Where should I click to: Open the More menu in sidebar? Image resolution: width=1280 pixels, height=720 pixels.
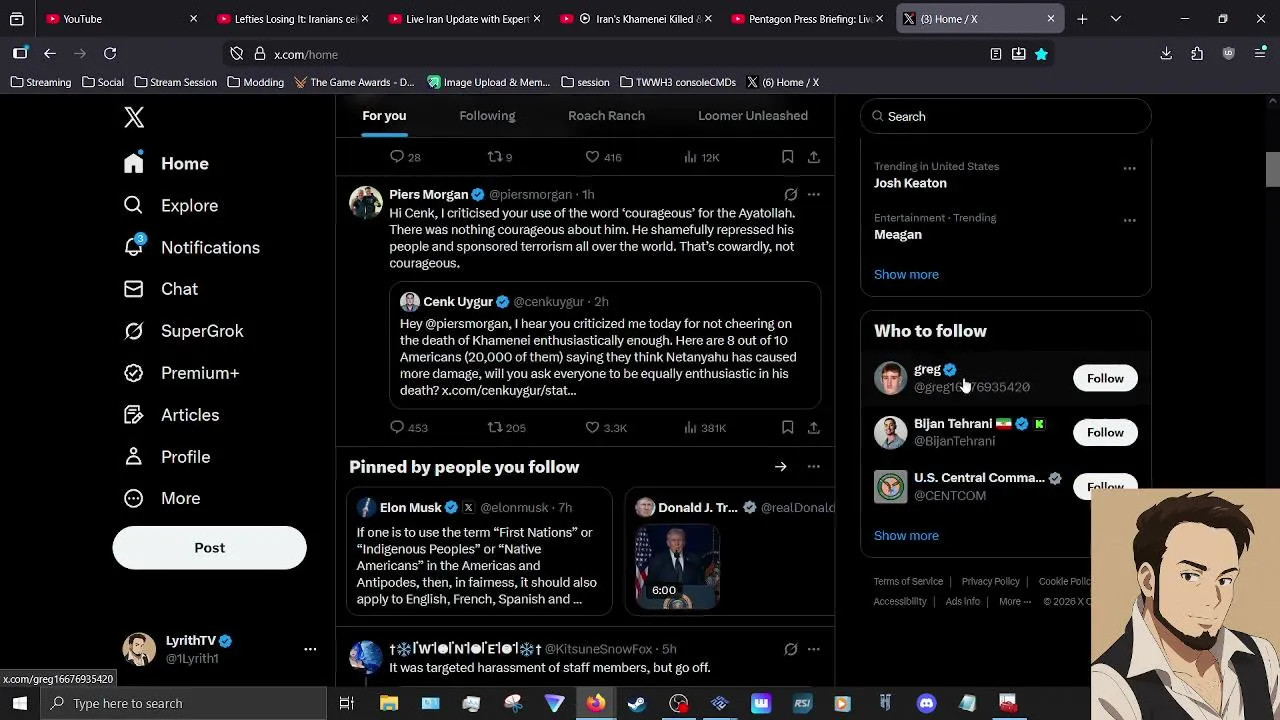pos(161,498)
